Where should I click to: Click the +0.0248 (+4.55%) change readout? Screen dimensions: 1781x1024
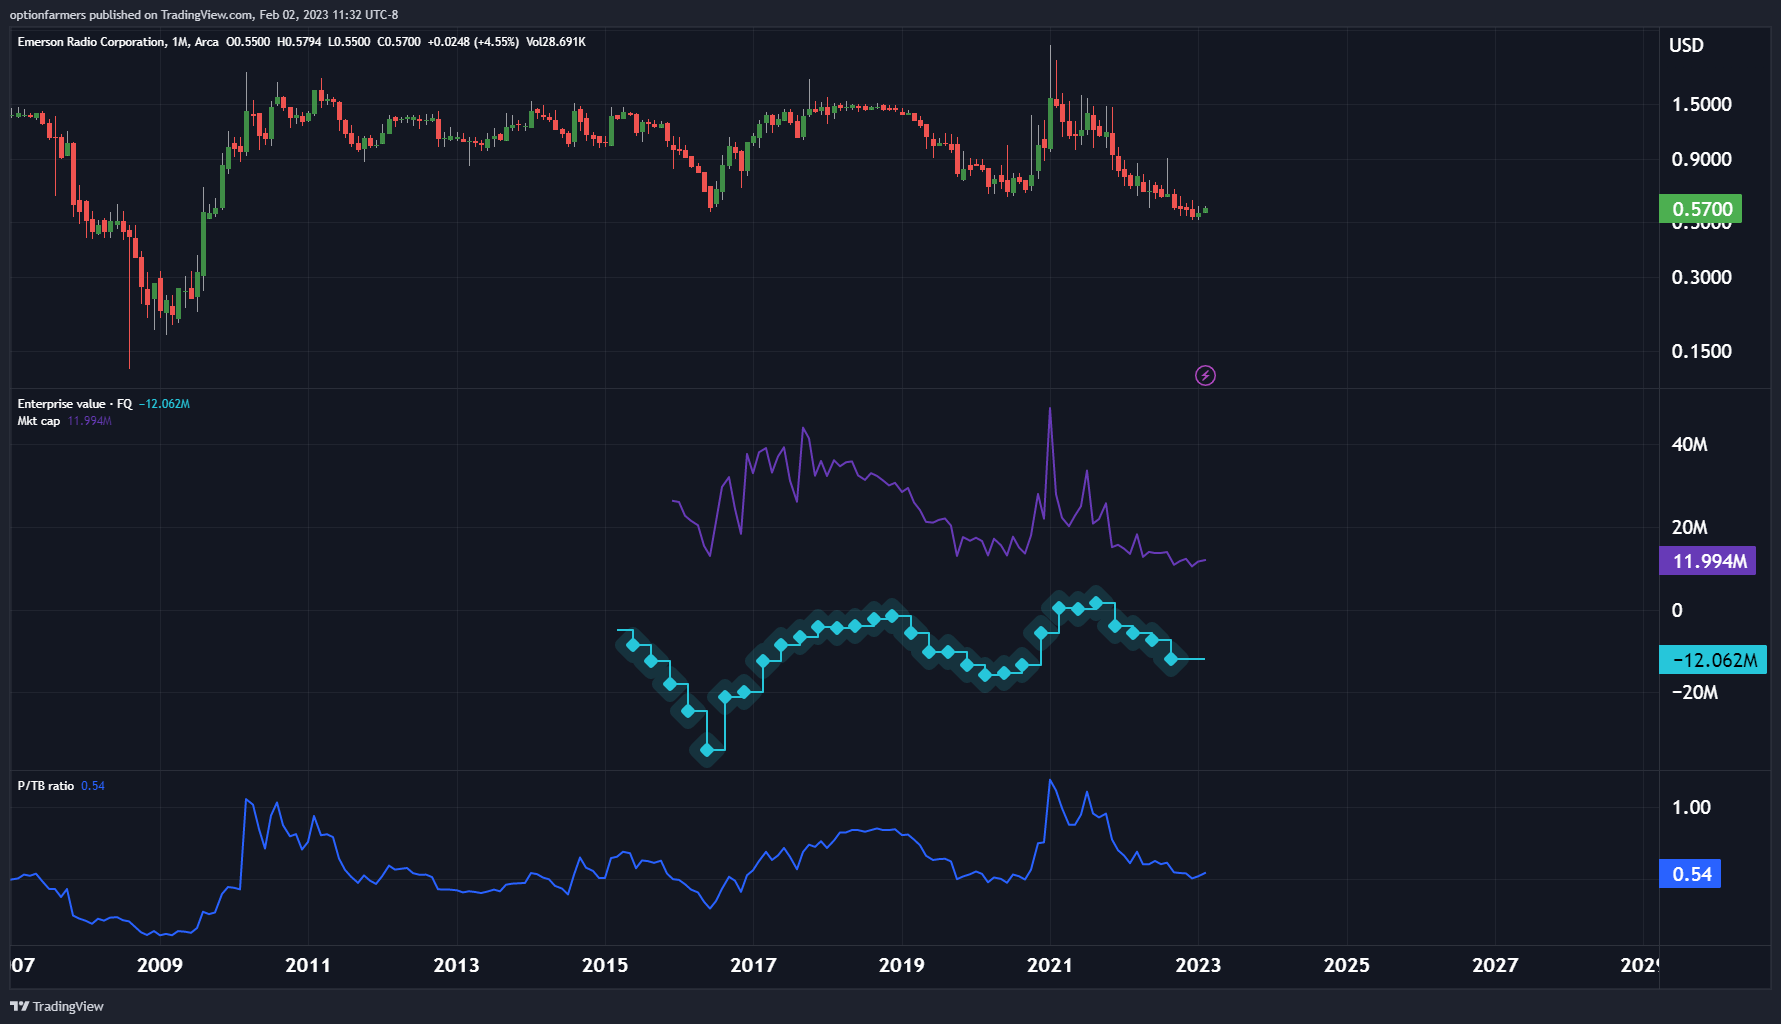click(473, 42)
